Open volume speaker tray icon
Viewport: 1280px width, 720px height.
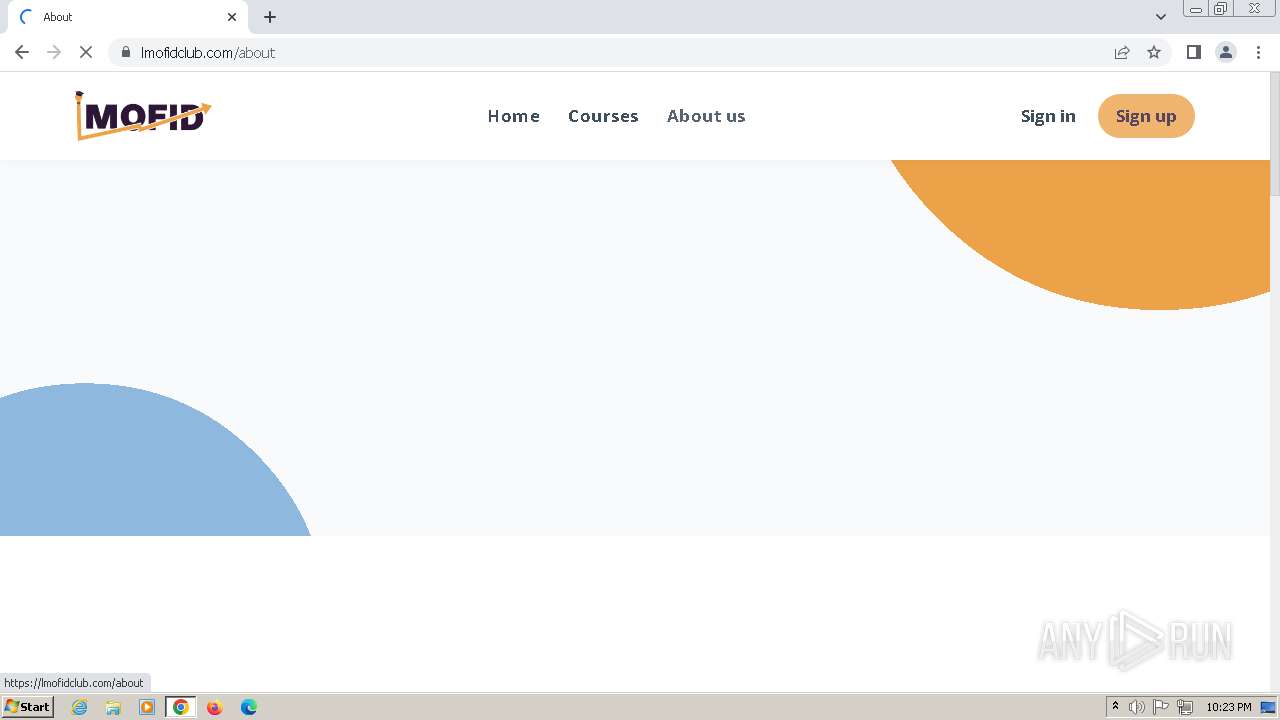(x=1137, y=707)
